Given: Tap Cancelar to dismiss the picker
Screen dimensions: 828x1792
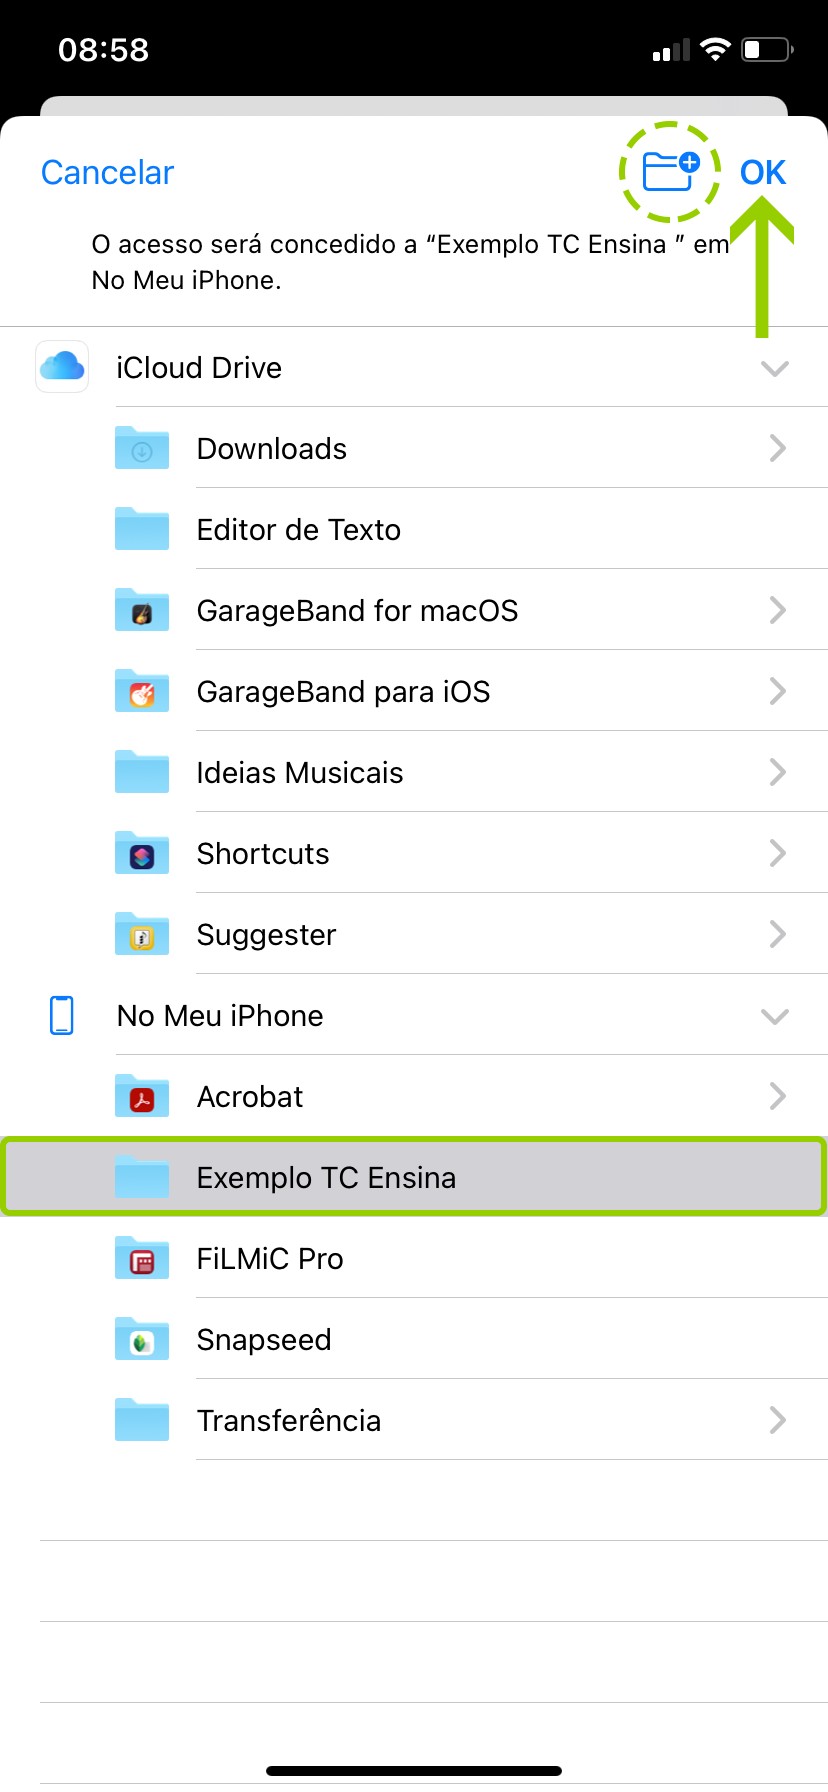Looking at the screenshot, I should click(107, 172).
